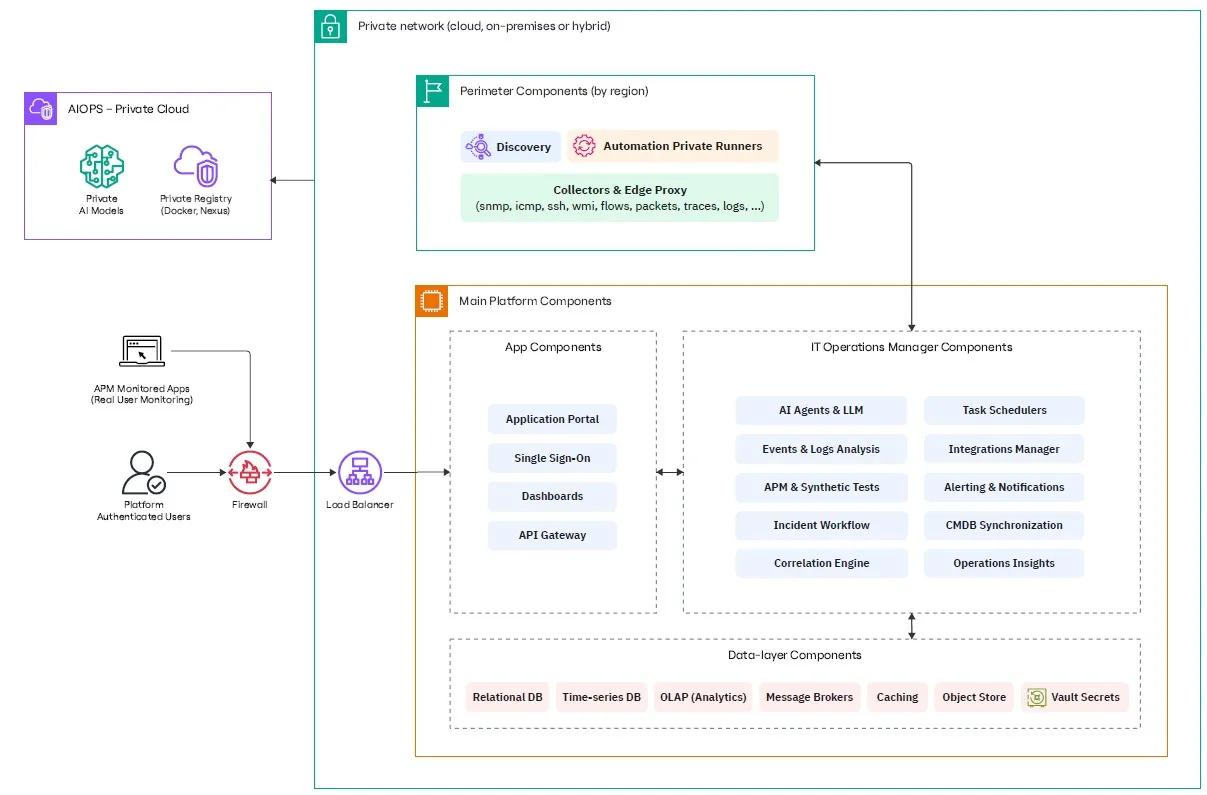Click the Relational DB box
Image resolution: width=1207 pixels, height=795 pixels.
[507, 697]
